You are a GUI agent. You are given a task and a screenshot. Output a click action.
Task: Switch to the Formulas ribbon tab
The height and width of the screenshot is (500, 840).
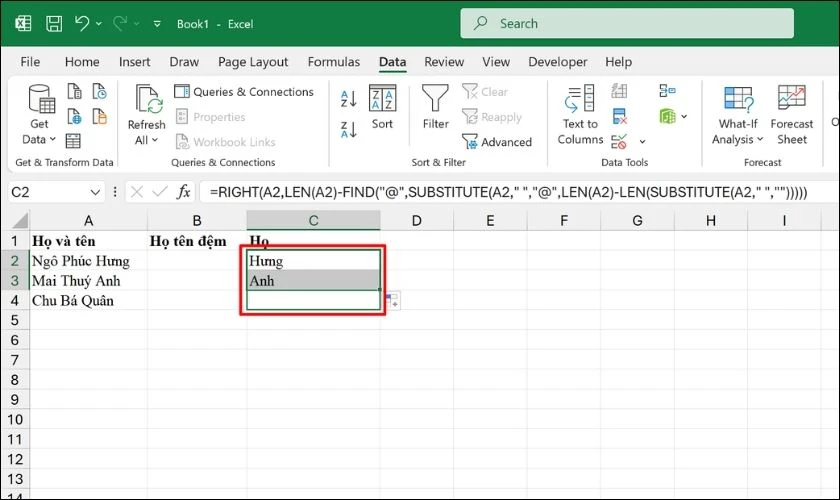tap(333, 62)
